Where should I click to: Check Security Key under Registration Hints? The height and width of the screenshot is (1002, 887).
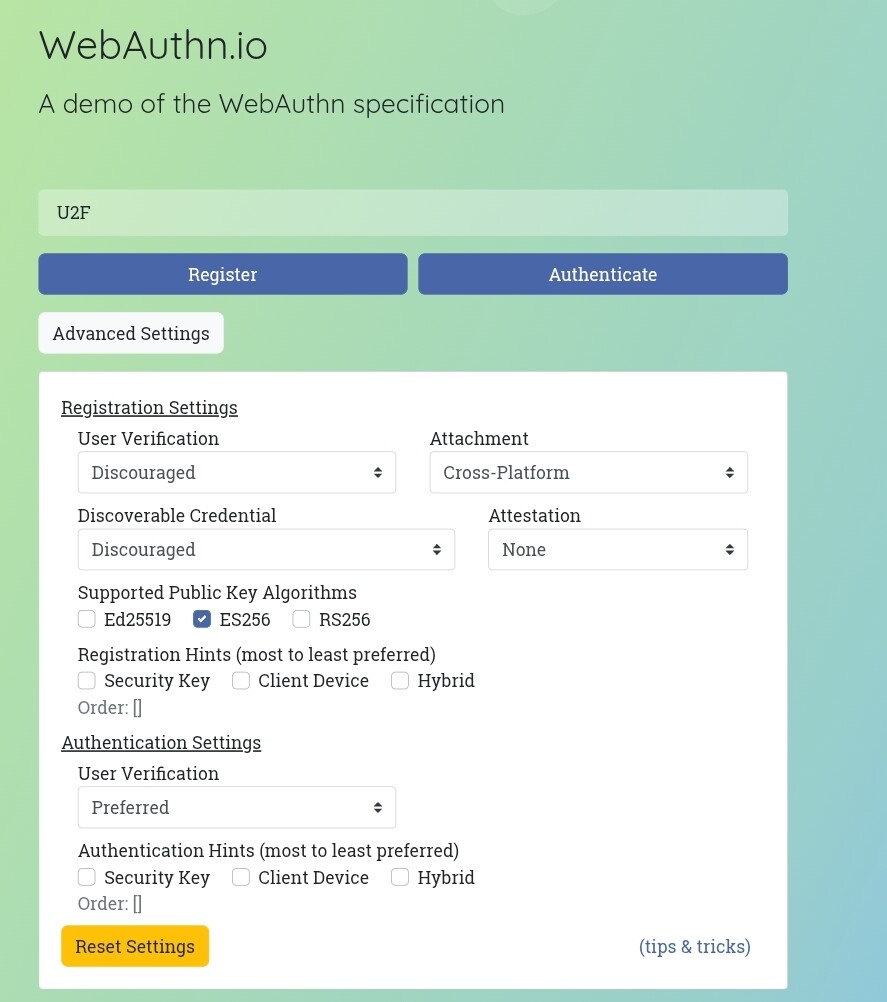[x=87, y=681]
